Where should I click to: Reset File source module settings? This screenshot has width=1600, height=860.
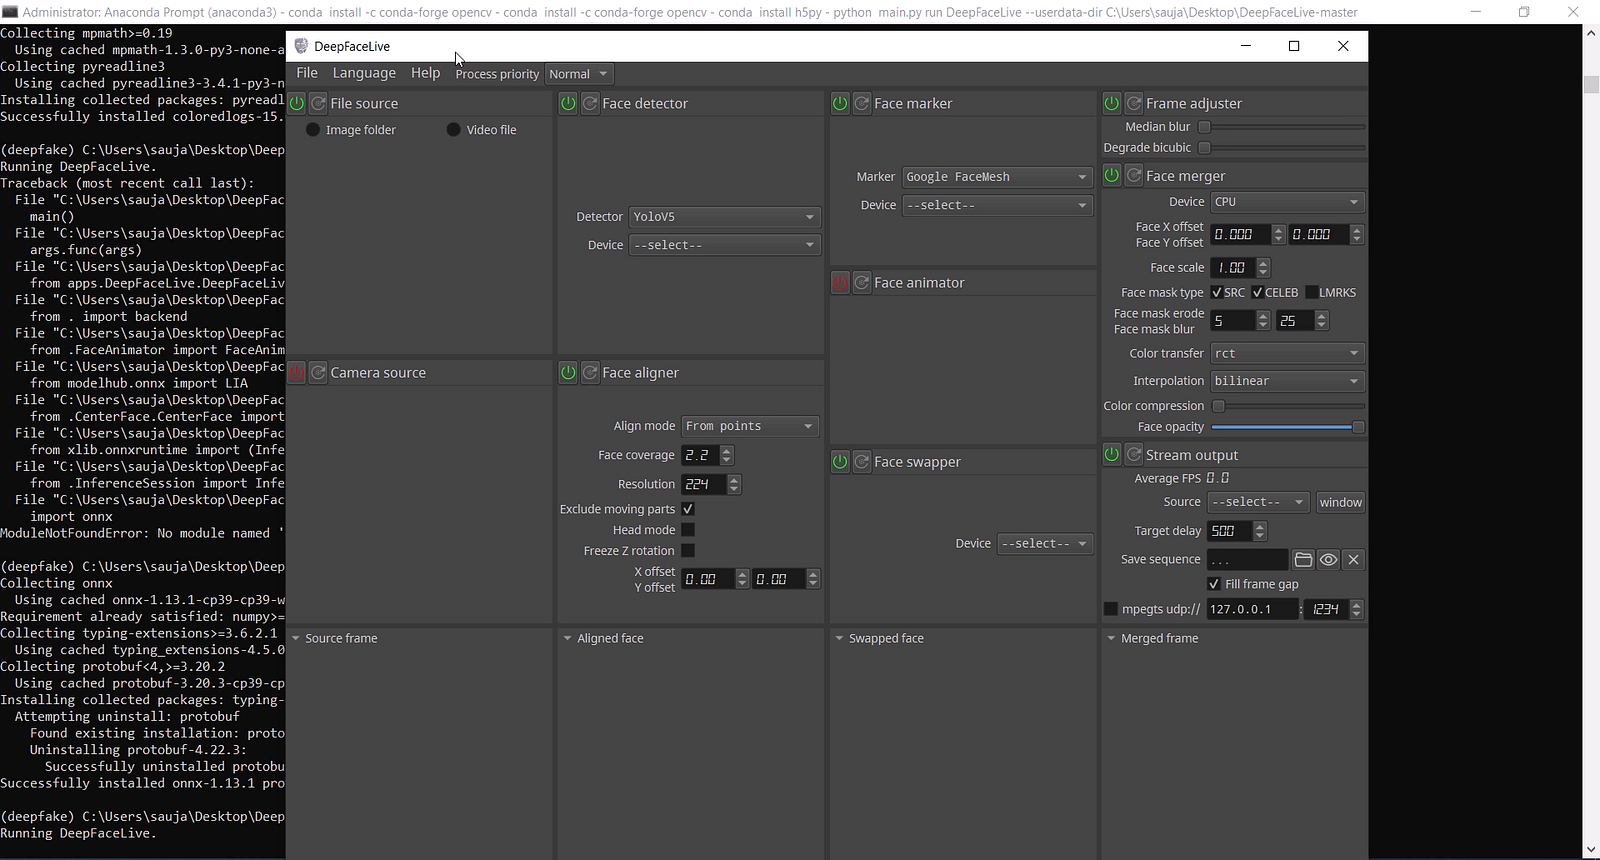318,103
